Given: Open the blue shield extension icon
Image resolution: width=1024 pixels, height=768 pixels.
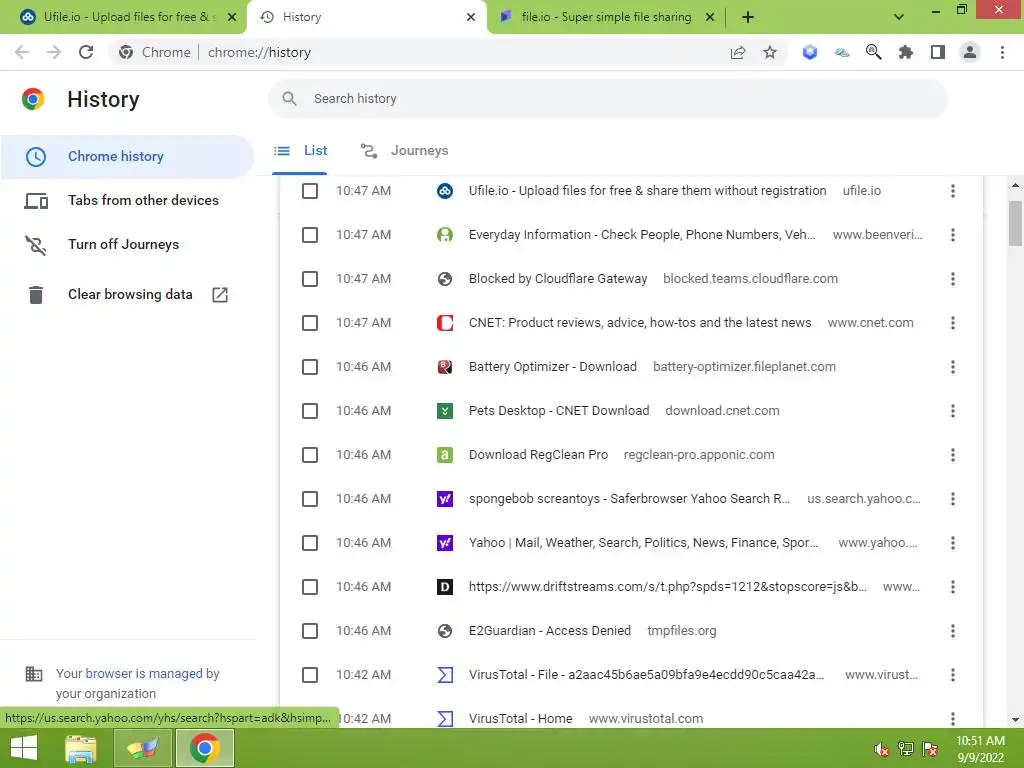Looking at the screenshot, I should 810,52.
